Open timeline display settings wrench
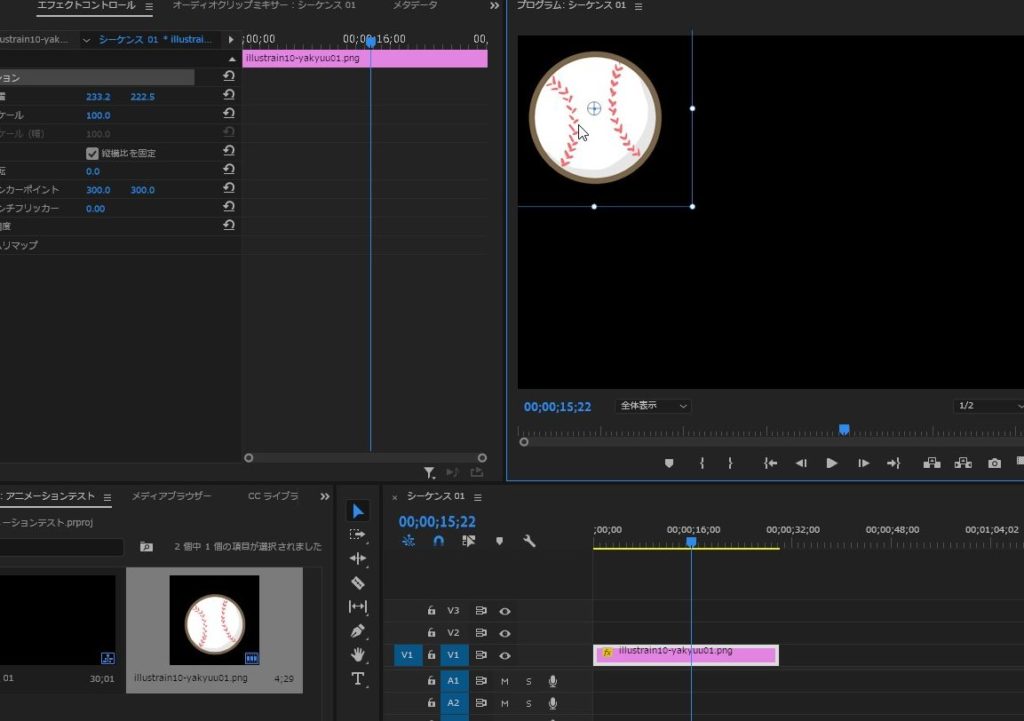The width and height of the screenshot is (1024, 721). click(529, 541)
